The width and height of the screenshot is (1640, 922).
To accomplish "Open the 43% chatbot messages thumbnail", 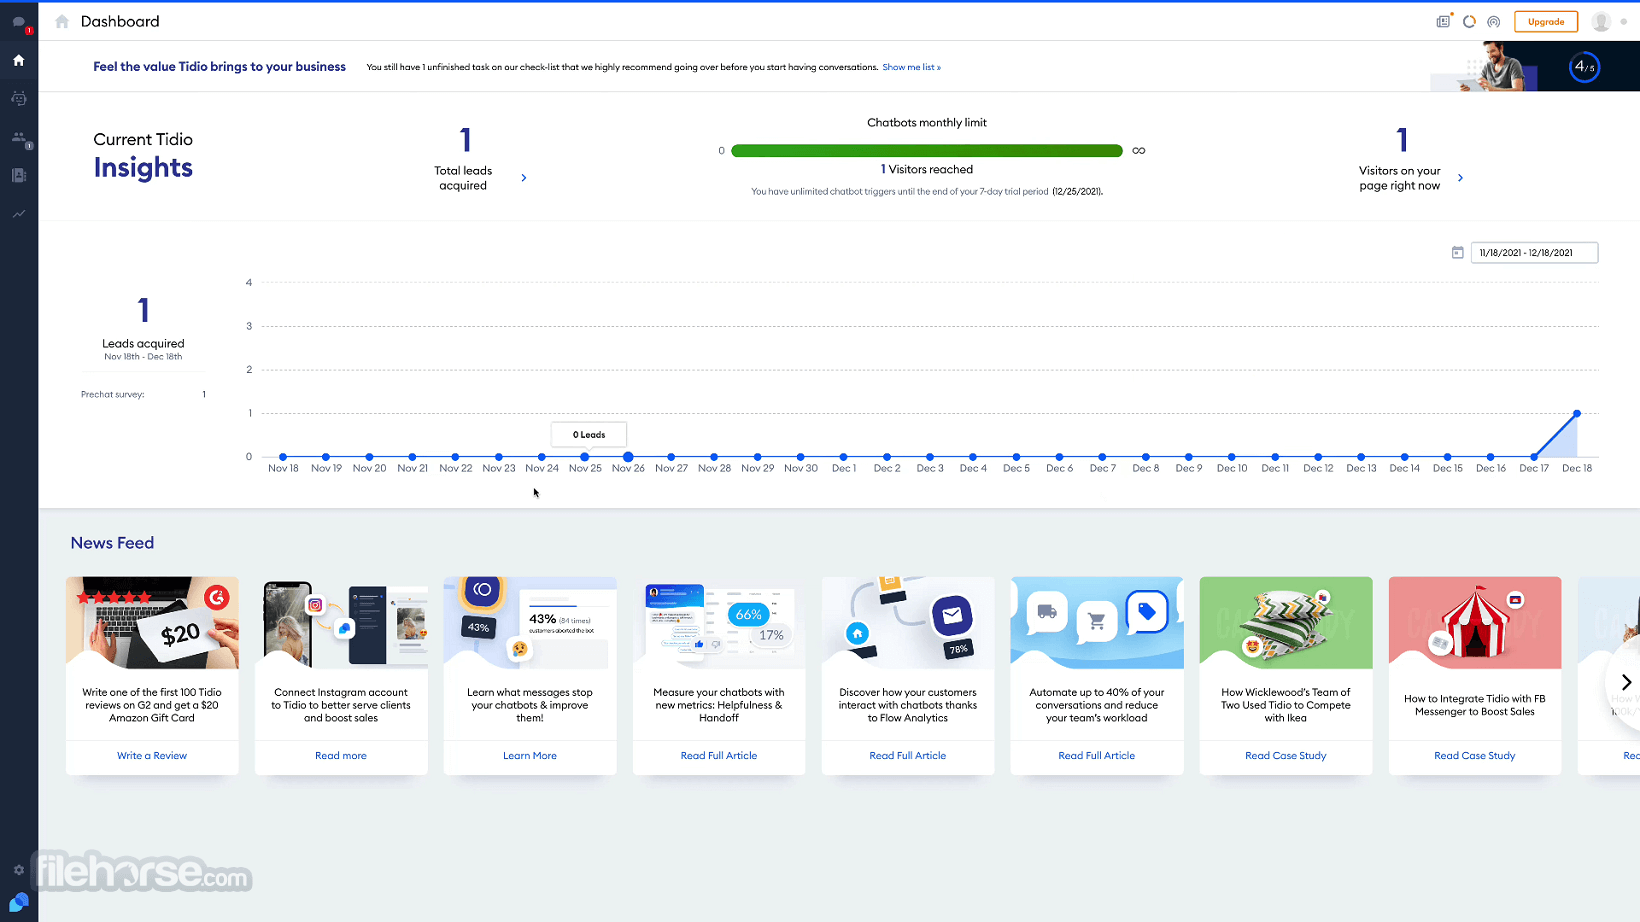I will pyautogui.click(x=530, y=623).
